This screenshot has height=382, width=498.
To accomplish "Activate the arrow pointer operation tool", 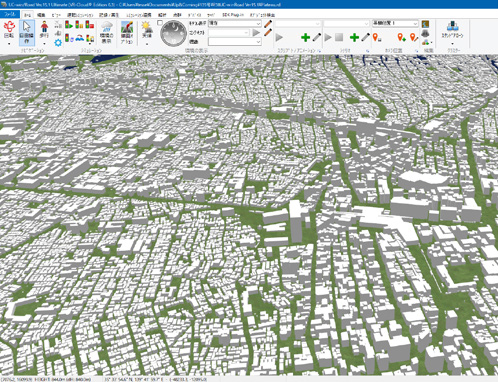I will (27, 32).
